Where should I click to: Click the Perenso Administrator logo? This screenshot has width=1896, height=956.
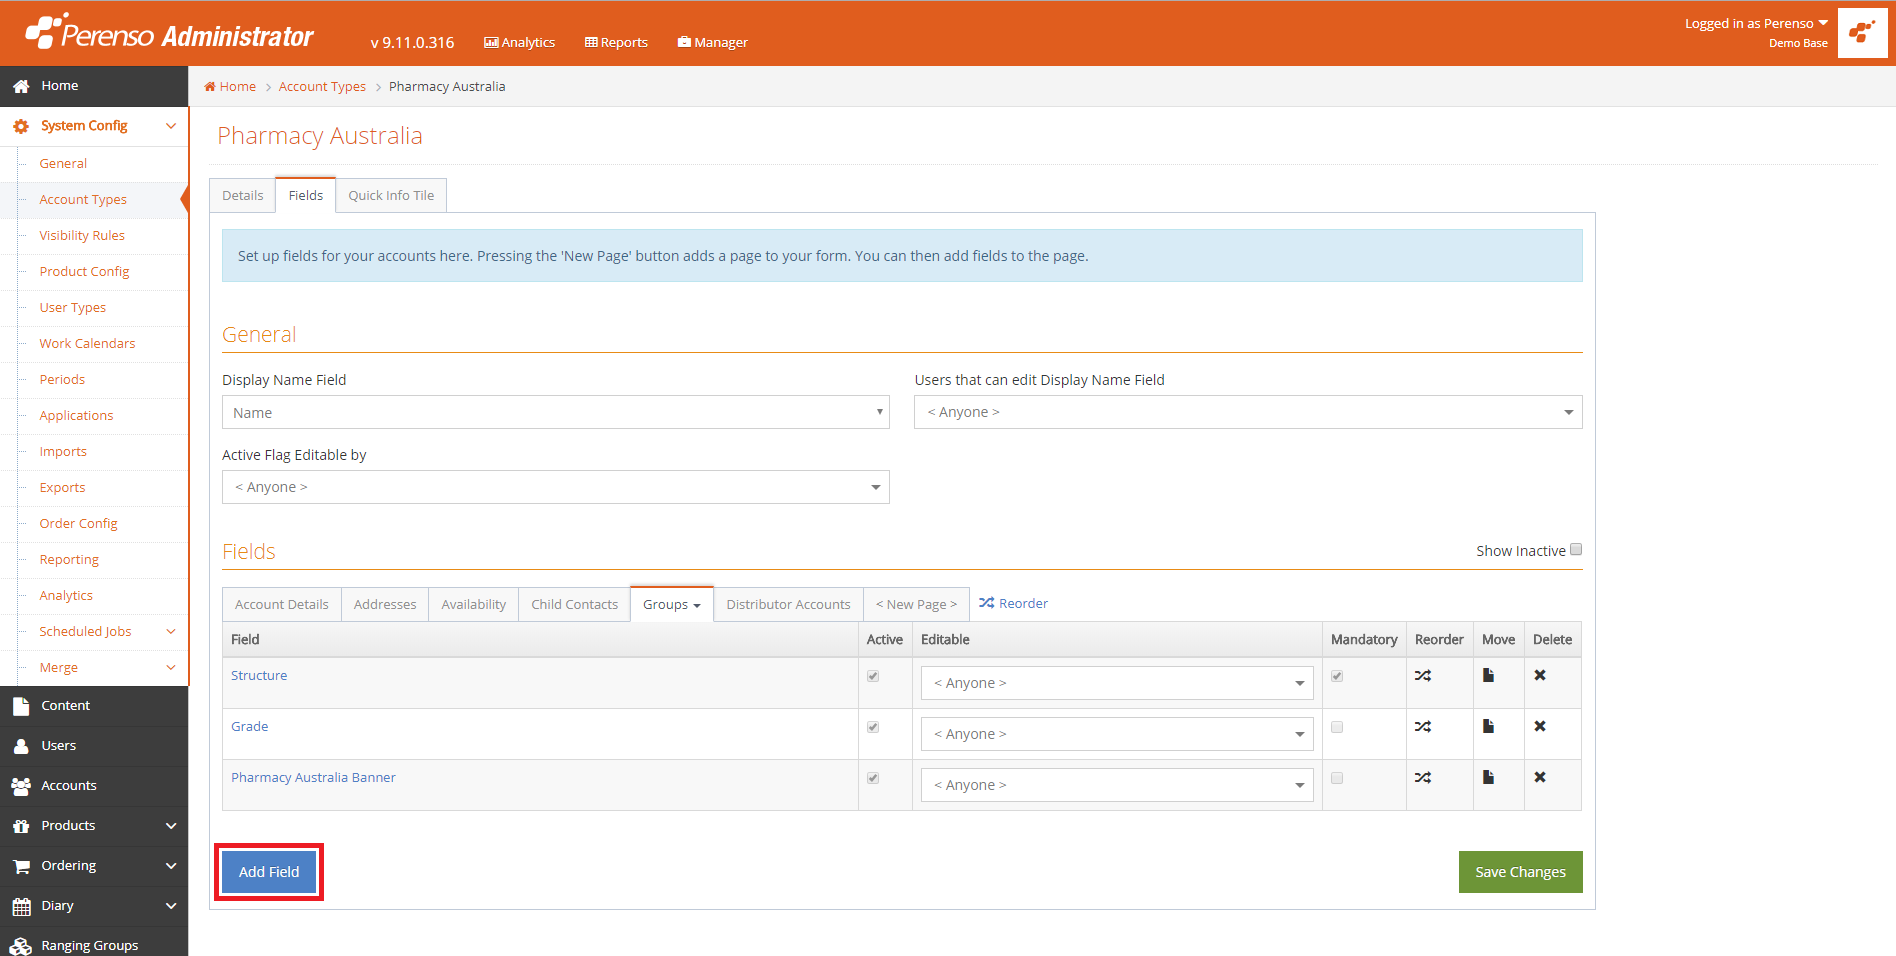(x=170, y=33)
